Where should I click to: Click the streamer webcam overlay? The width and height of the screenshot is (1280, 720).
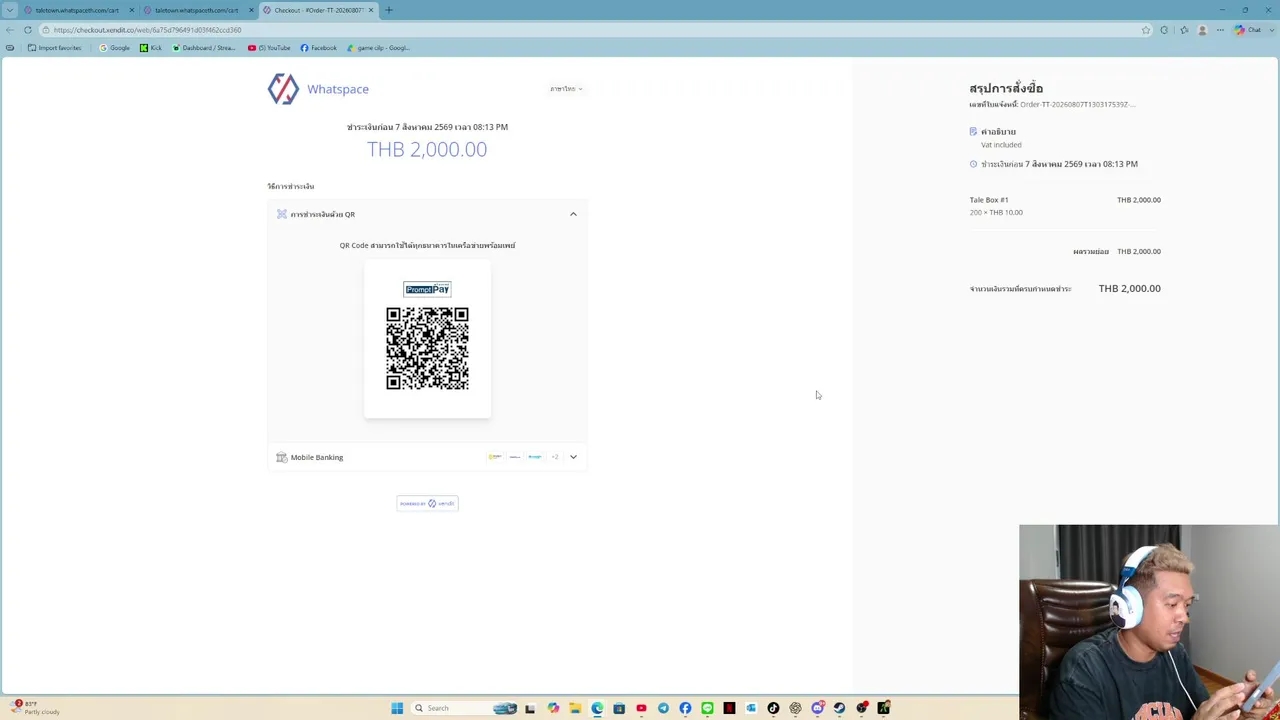(x=1149, y=622)
